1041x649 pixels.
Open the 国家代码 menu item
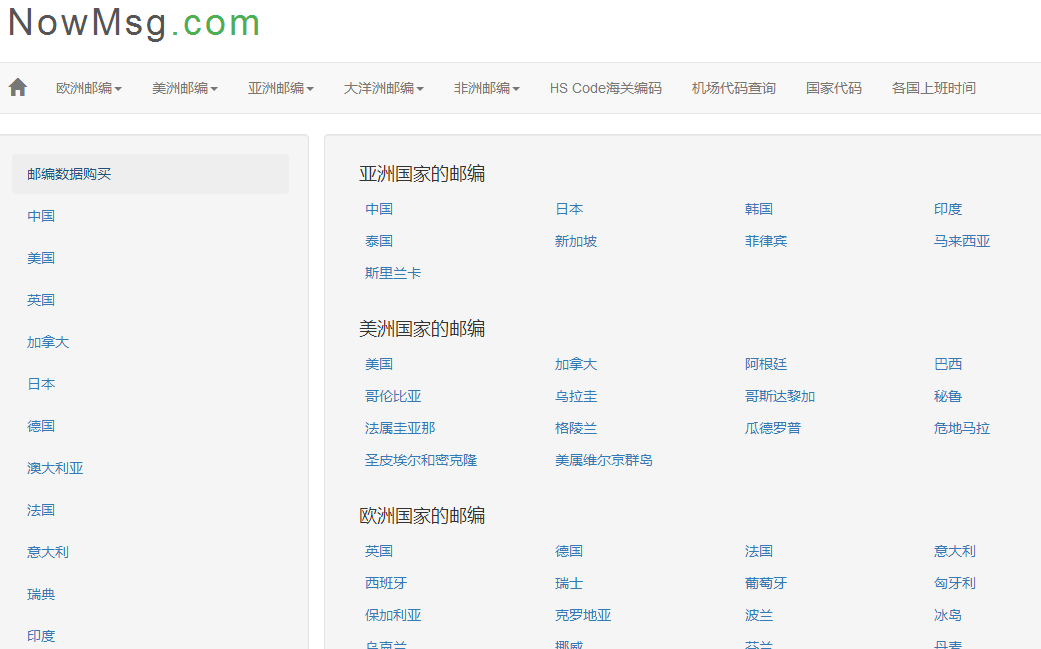click(834, 88)
